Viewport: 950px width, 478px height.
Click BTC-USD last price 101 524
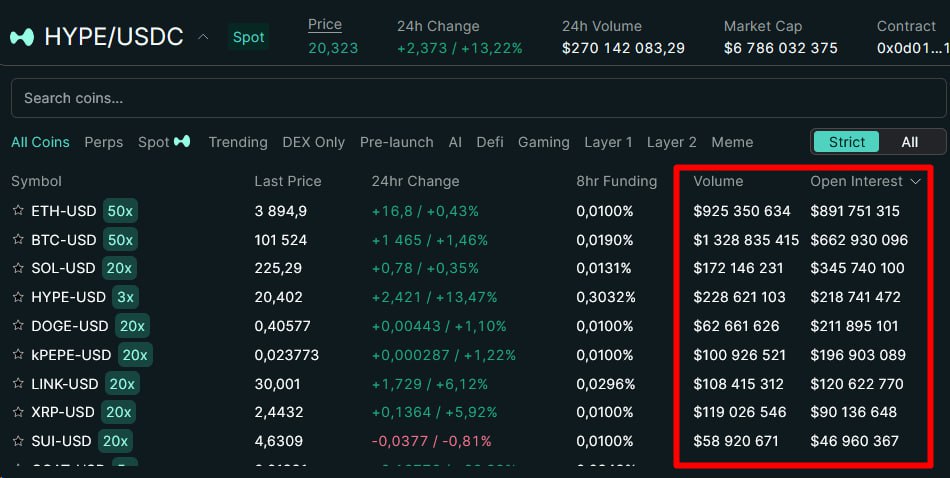click(x=281, y=240)
